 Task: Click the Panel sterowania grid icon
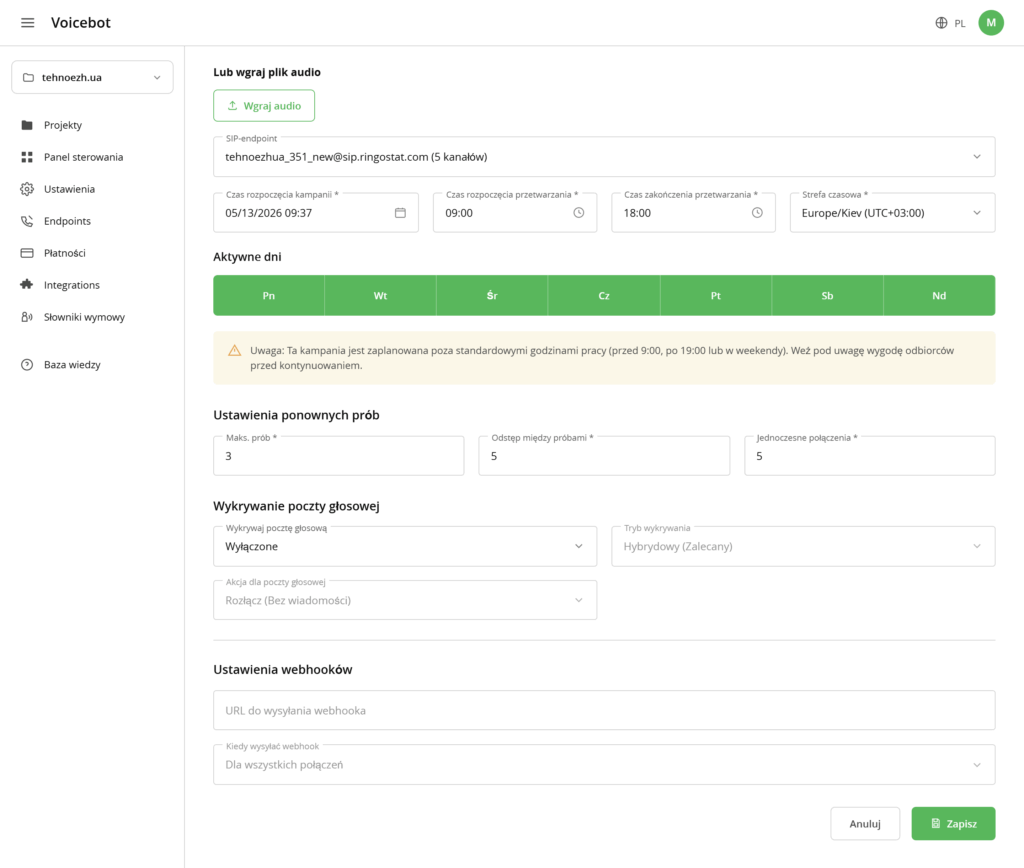click(x=27, y=157)
